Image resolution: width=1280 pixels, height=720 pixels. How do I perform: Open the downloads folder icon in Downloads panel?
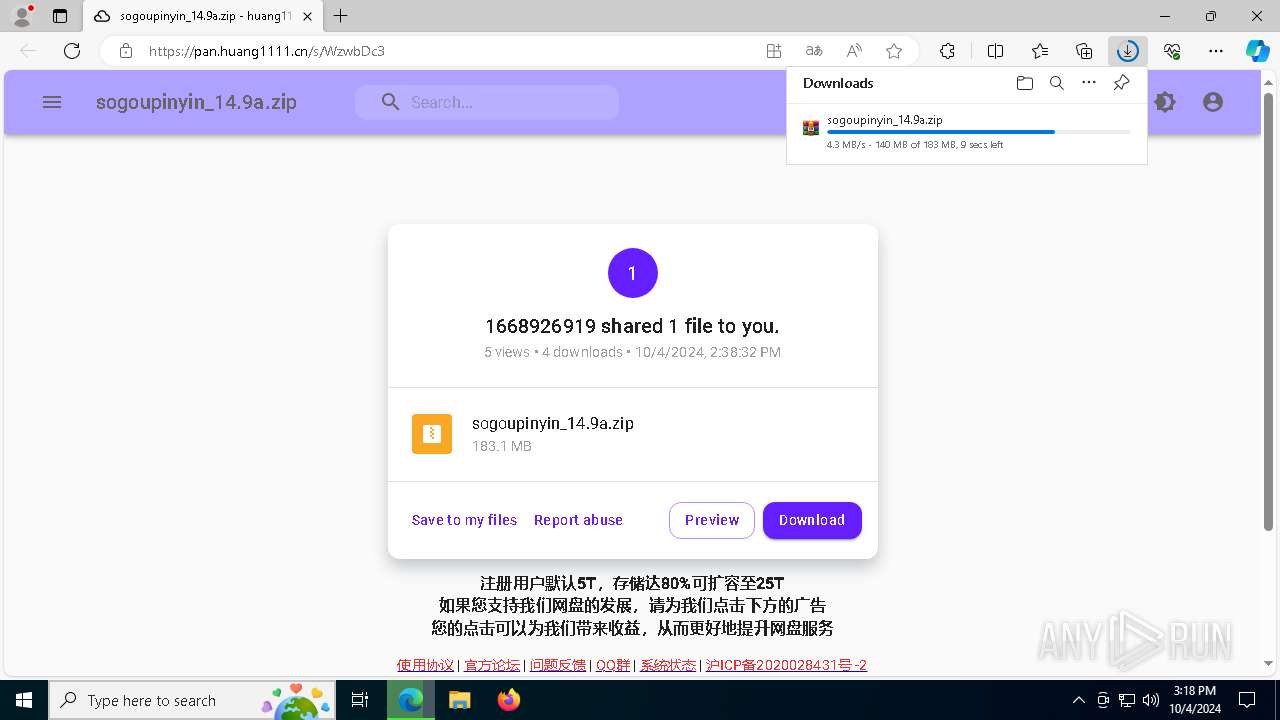[1024, 83]
